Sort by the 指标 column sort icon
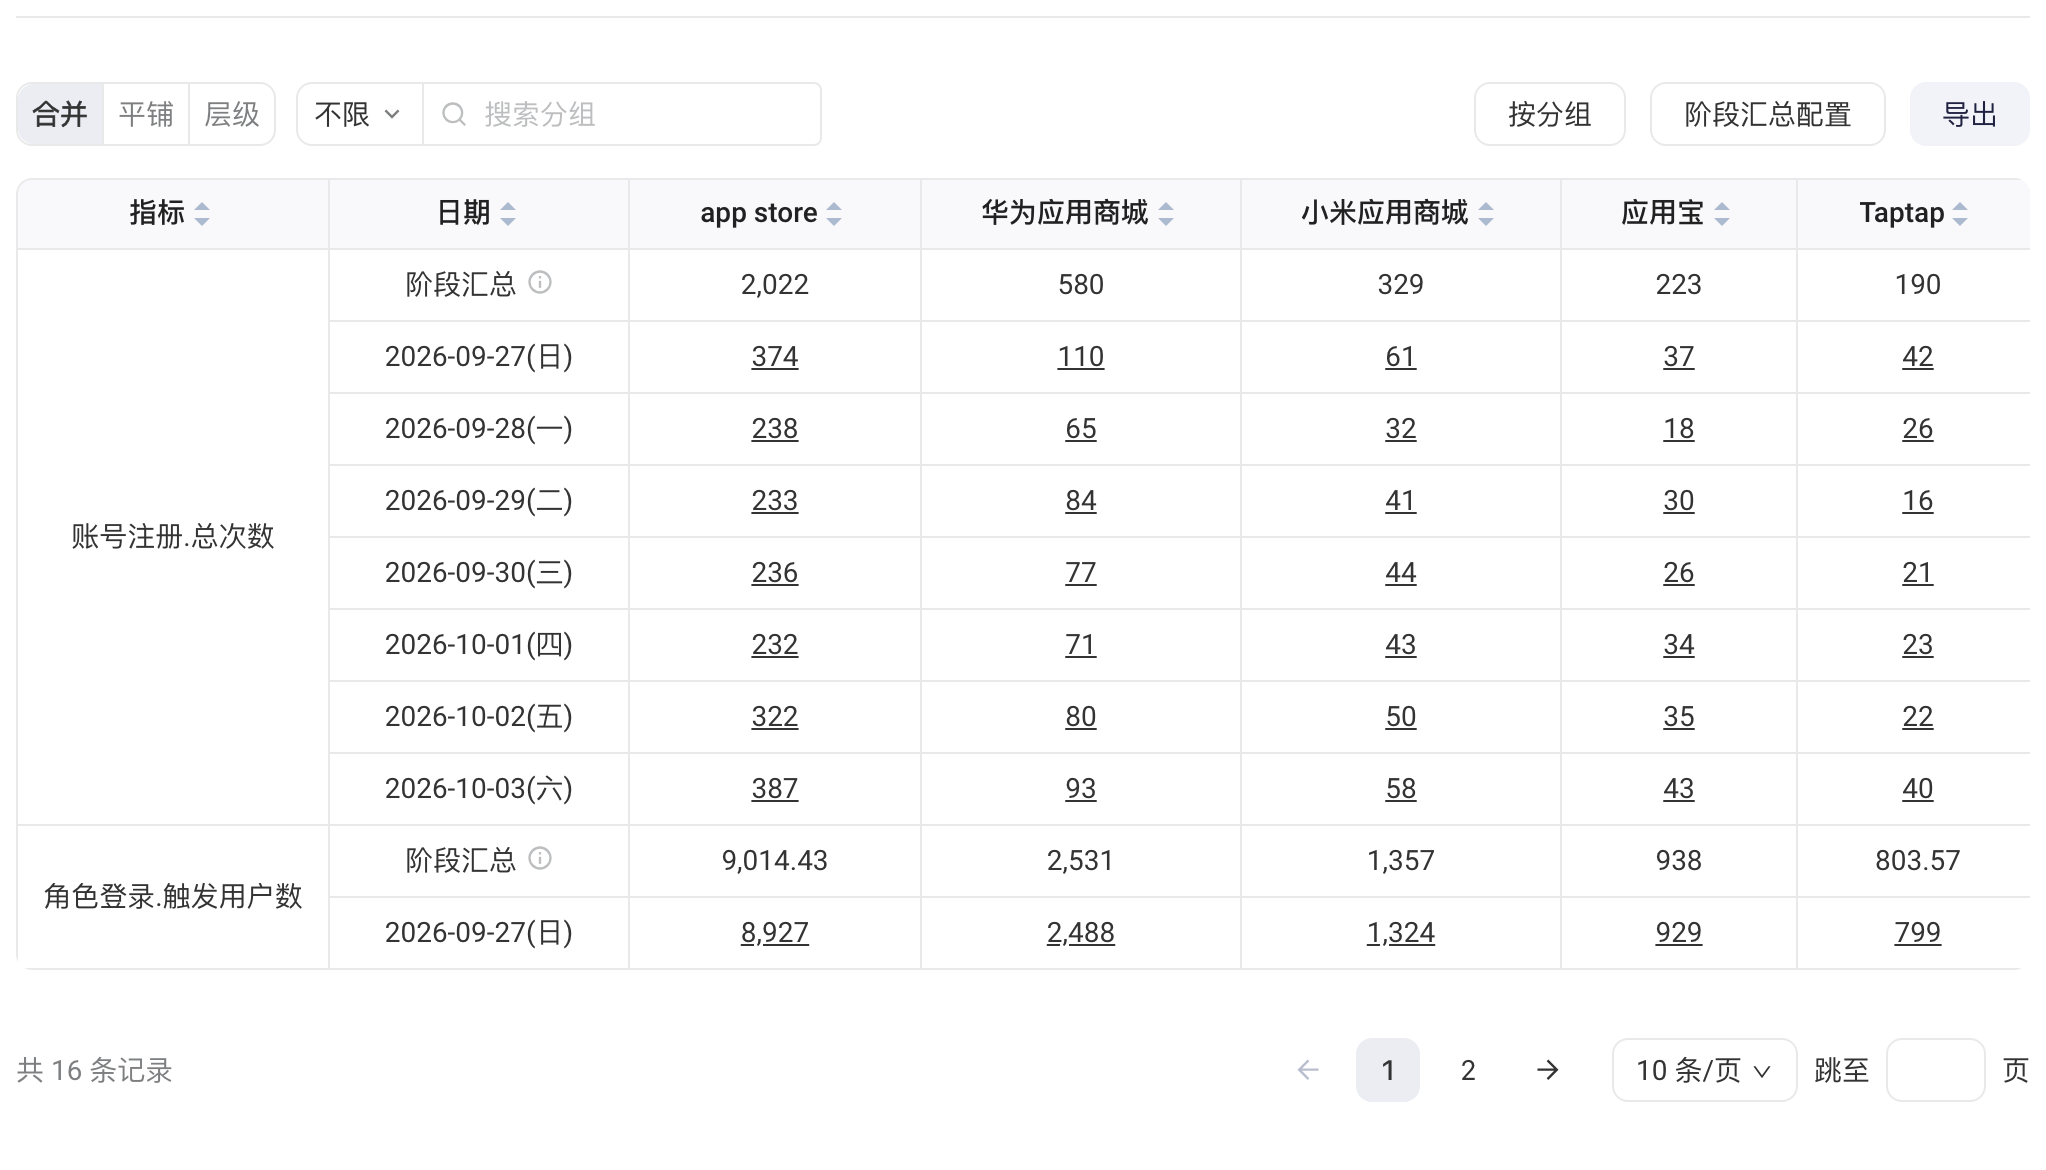Viewport: 2046px width, 1170px height. [202, 213]
